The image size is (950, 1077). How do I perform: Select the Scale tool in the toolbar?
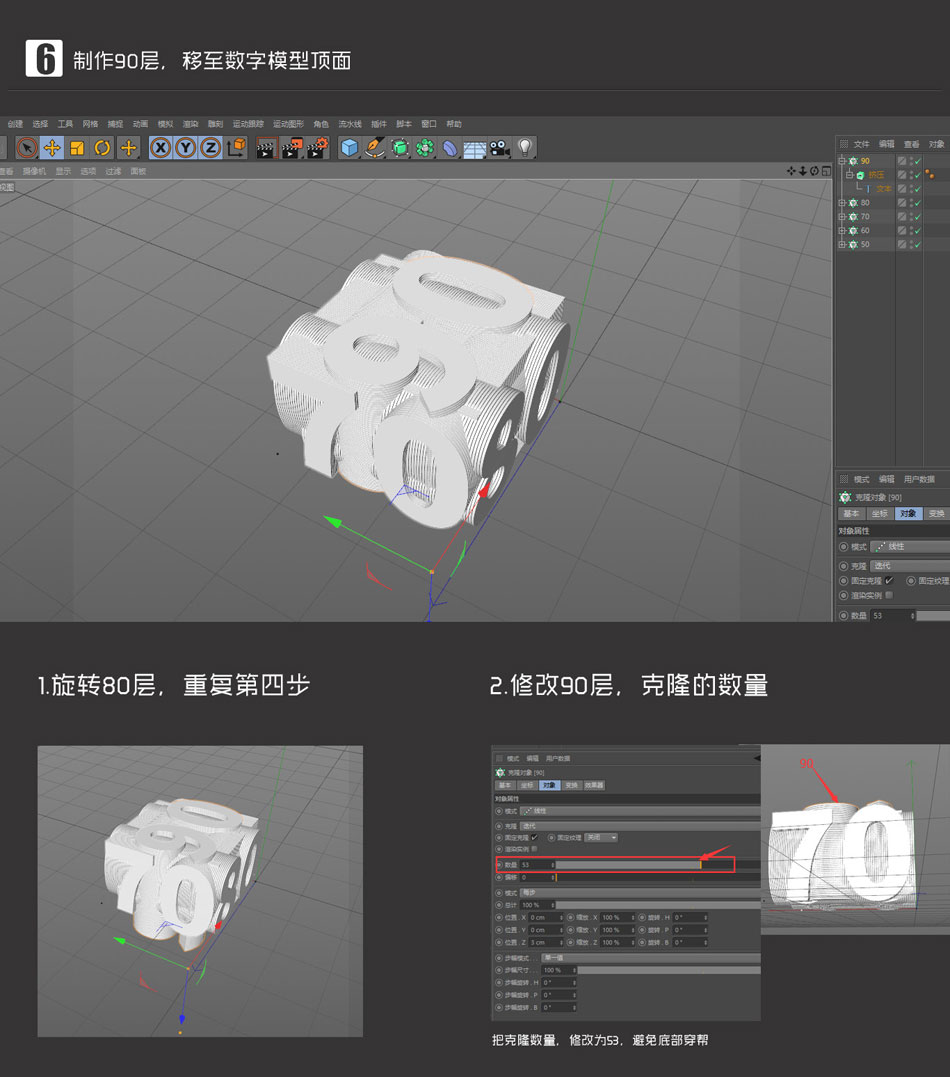click(x=77, y=148)
